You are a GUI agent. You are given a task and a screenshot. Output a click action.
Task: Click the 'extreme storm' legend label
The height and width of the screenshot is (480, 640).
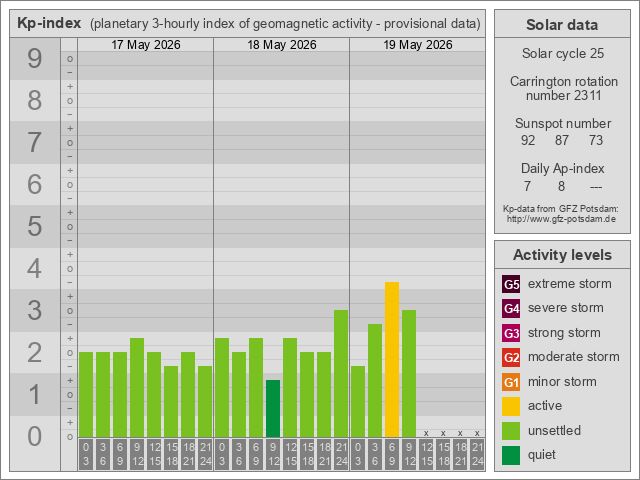click(570, 283)
